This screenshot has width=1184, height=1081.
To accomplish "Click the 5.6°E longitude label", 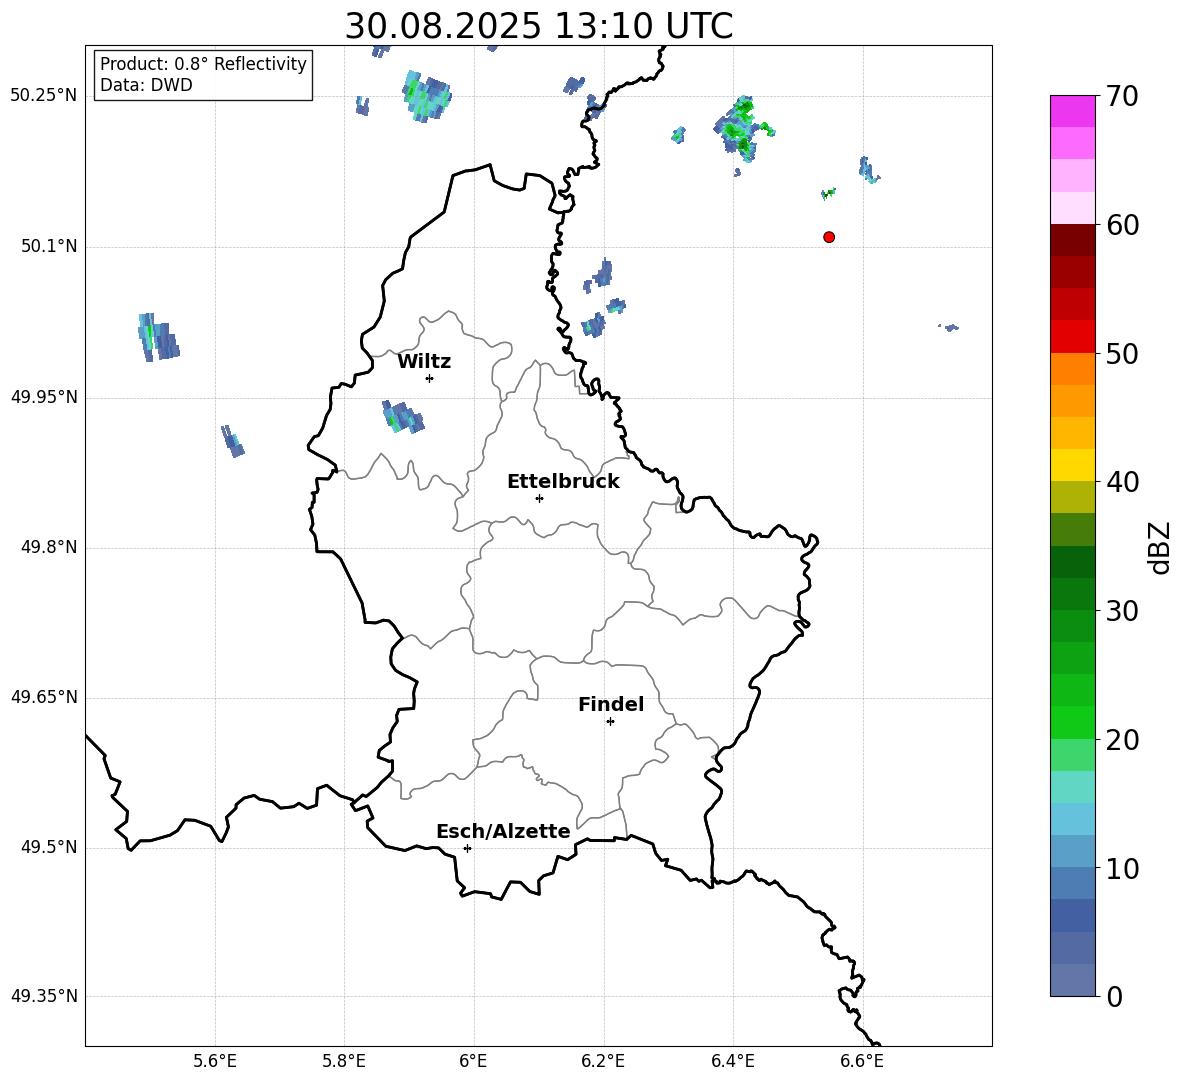I will coord(215,1061).
